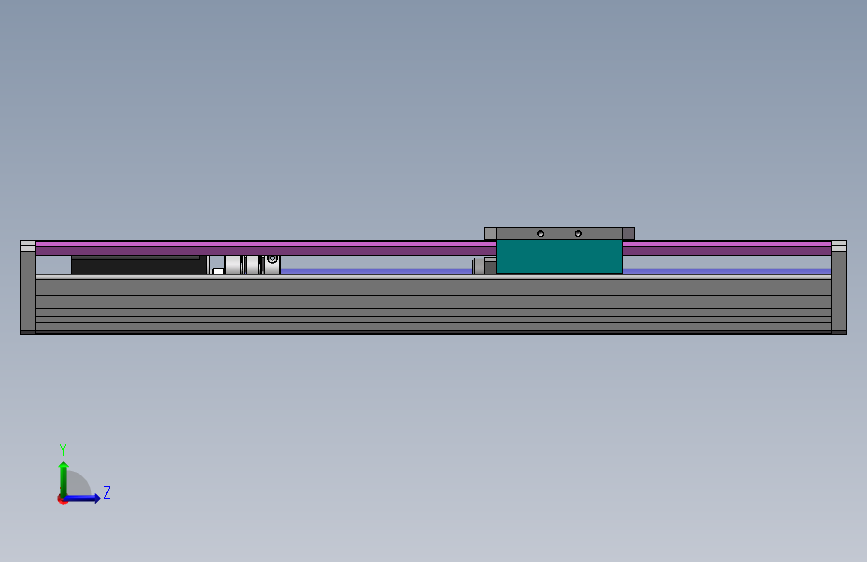Select the gray top plate on the carriage
Screen dimensions: 867x562
559,233
